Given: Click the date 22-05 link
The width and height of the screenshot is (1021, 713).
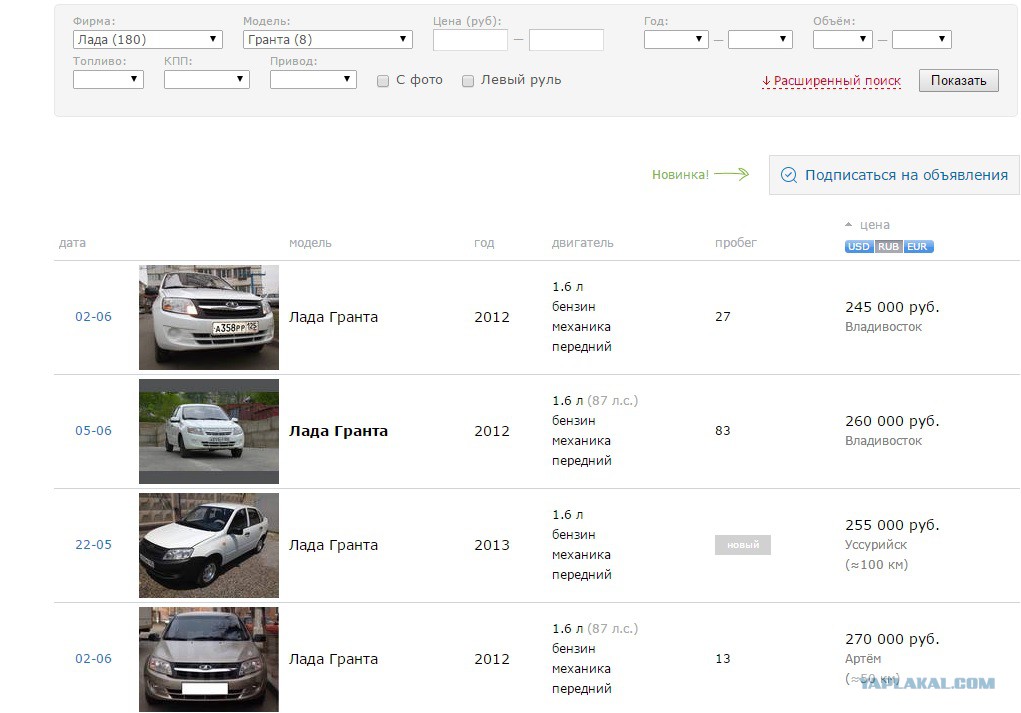Looking at the screenshot, I should pos(93,544).
